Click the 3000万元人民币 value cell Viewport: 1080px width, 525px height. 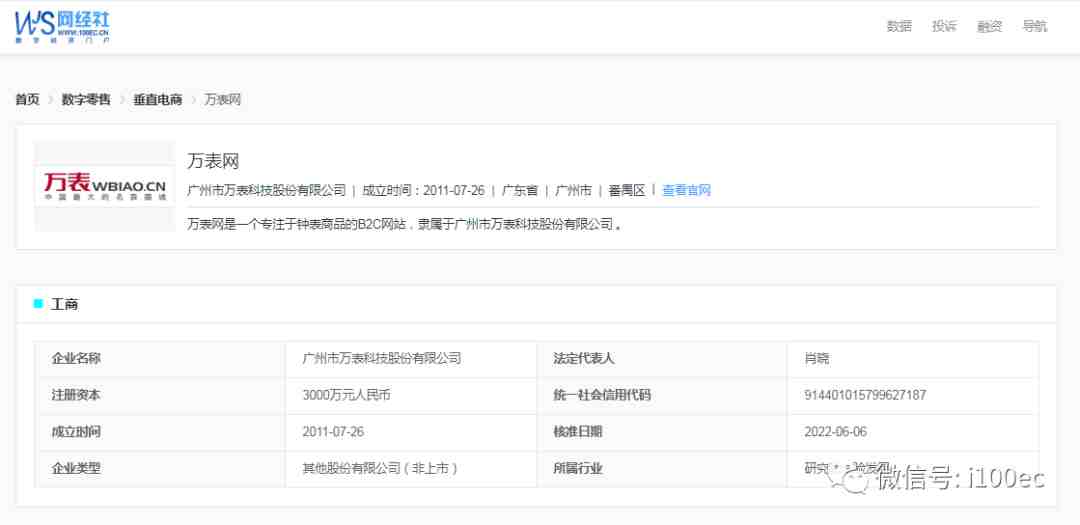click(x=411, y=395)
